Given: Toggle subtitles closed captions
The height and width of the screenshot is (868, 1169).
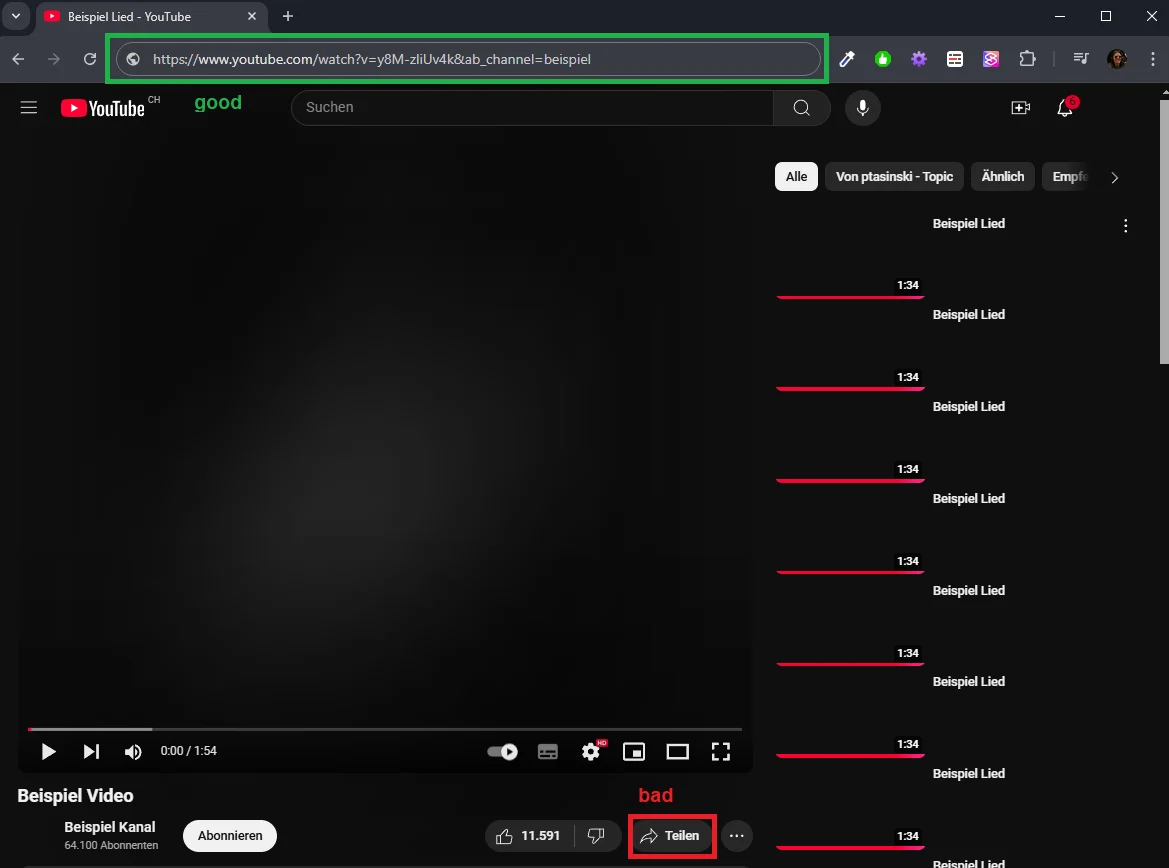Looking at the screenshot, I should [548, 752].
